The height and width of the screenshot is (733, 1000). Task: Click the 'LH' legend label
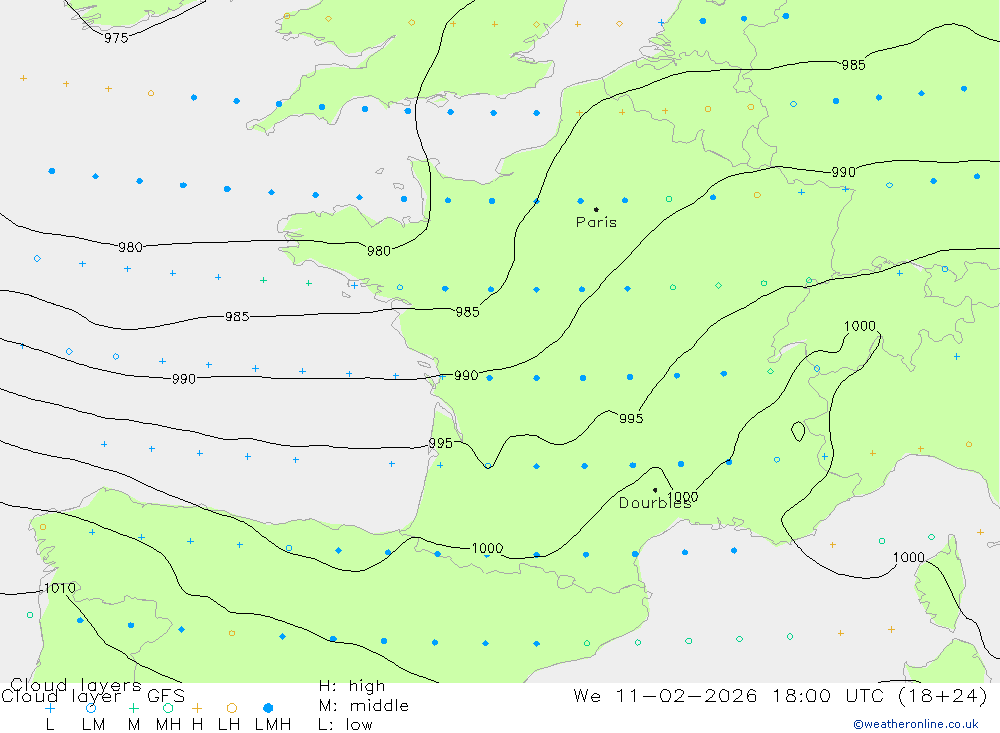229,725
